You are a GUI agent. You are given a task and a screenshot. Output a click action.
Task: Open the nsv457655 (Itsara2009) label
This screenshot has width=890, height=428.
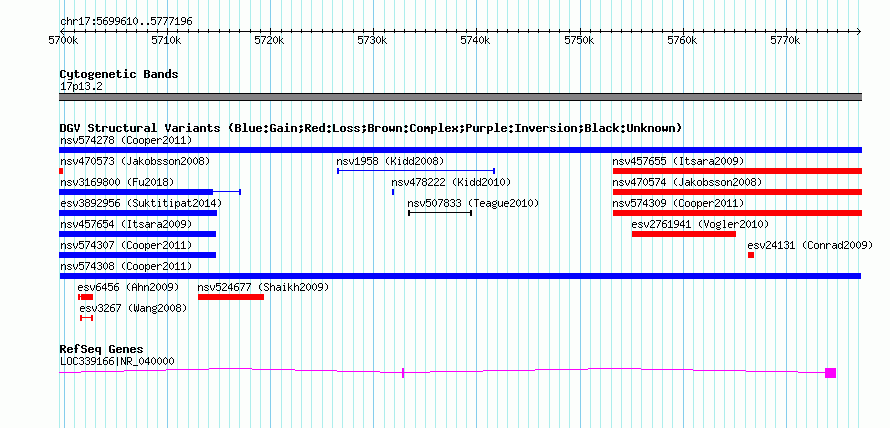pos(679,161)
